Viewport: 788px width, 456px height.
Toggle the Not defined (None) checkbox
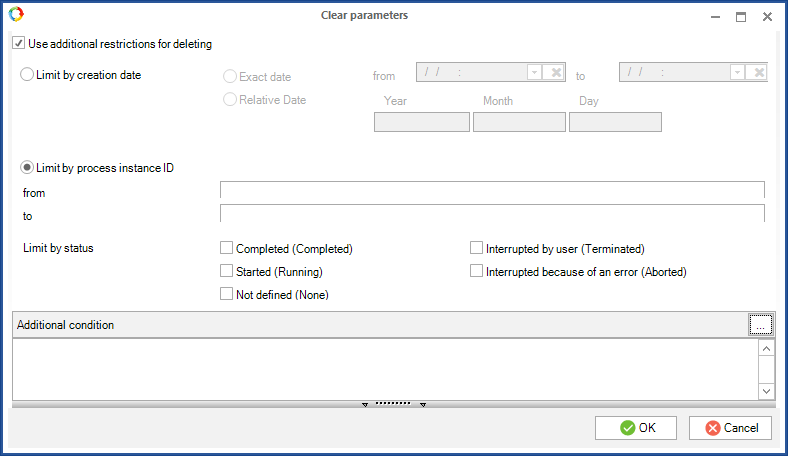click(x=227, y=294)
